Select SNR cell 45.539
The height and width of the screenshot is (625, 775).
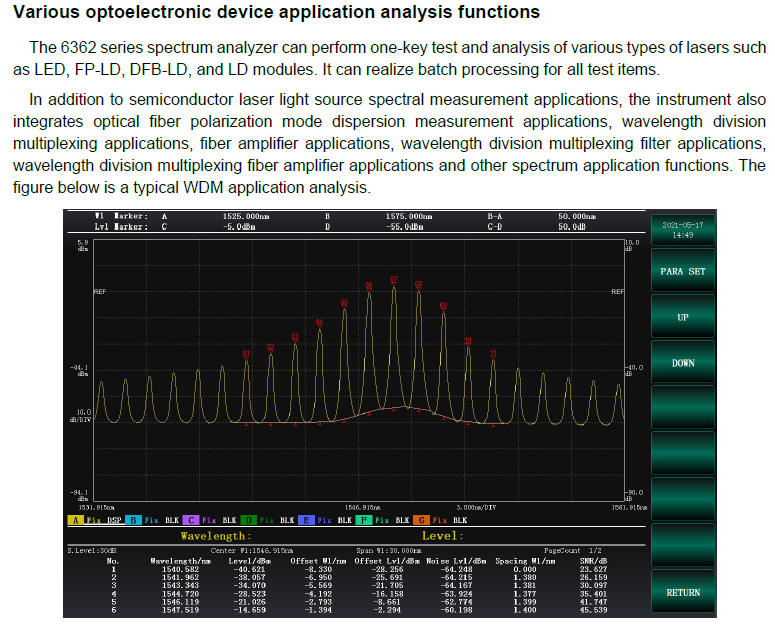click(593, 610)
